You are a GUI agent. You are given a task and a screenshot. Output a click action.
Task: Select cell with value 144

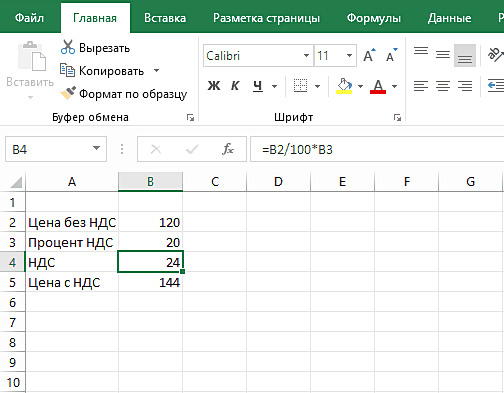[x=150, y=282]
